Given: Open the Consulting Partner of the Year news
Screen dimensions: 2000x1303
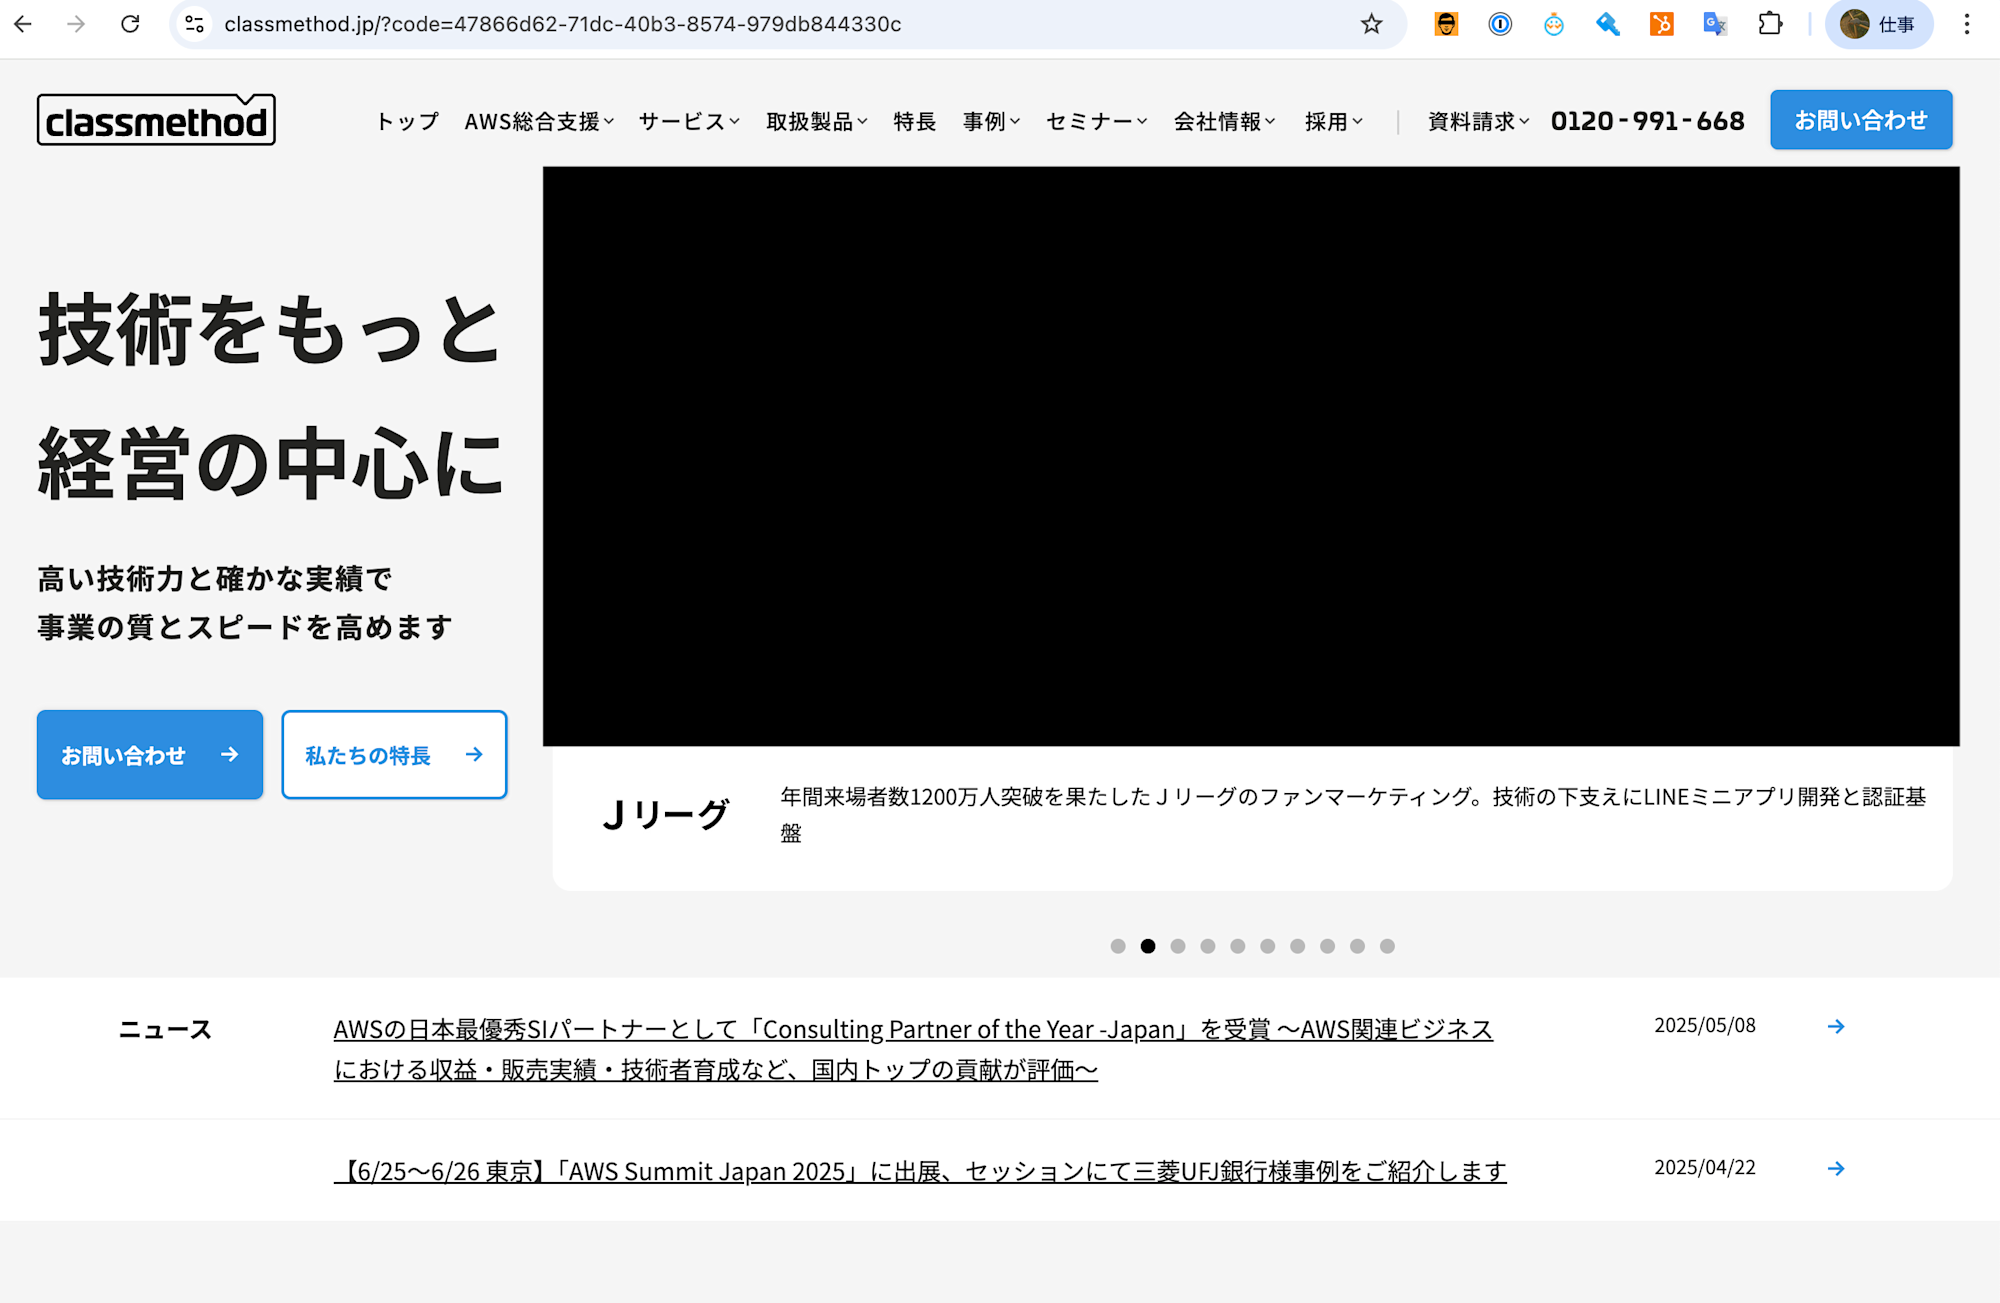Looking at the screenshot, I should tap(913, 1049).
